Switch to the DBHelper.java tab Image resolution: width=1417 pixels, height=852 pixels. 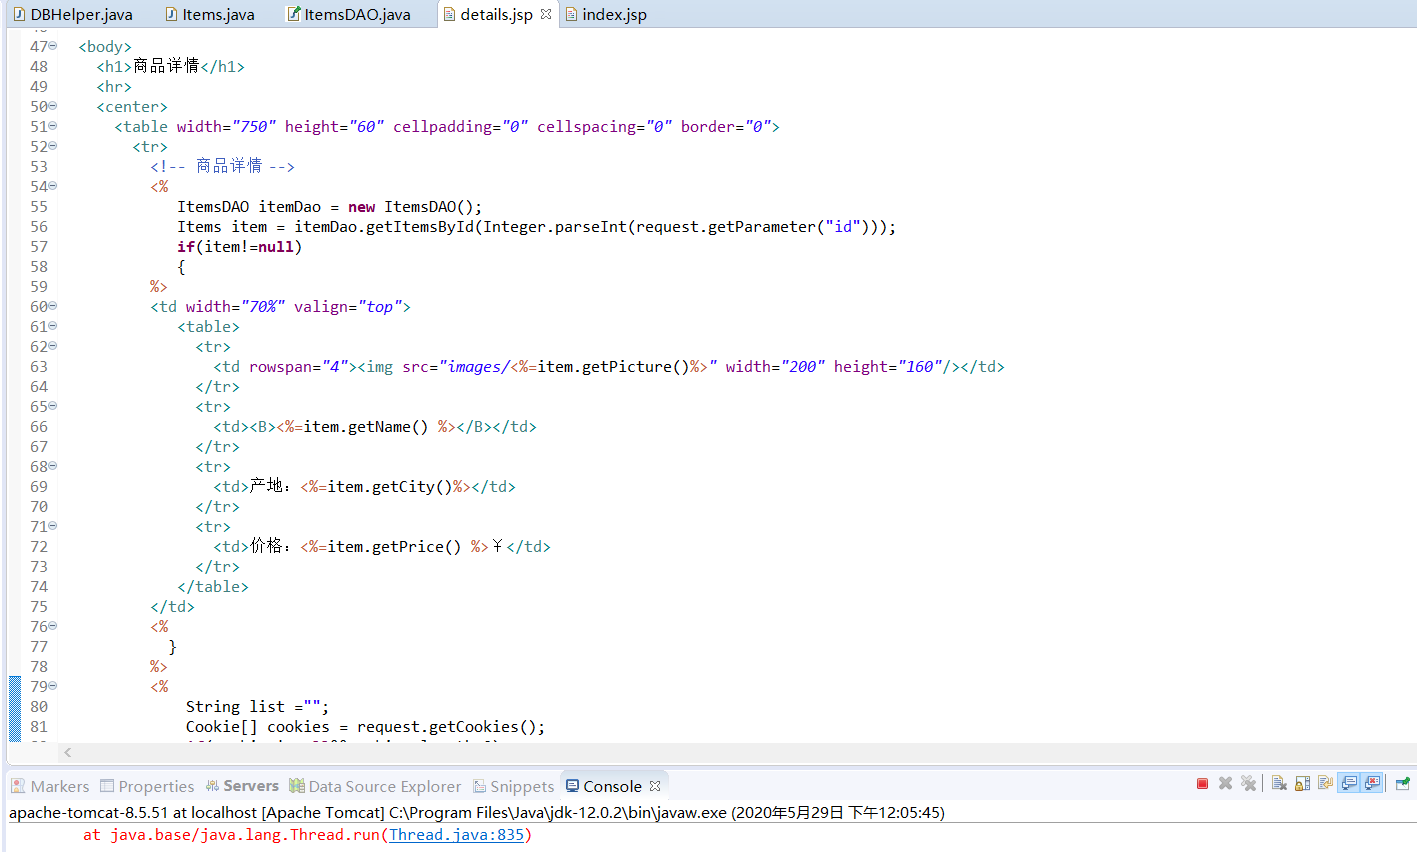73,14
